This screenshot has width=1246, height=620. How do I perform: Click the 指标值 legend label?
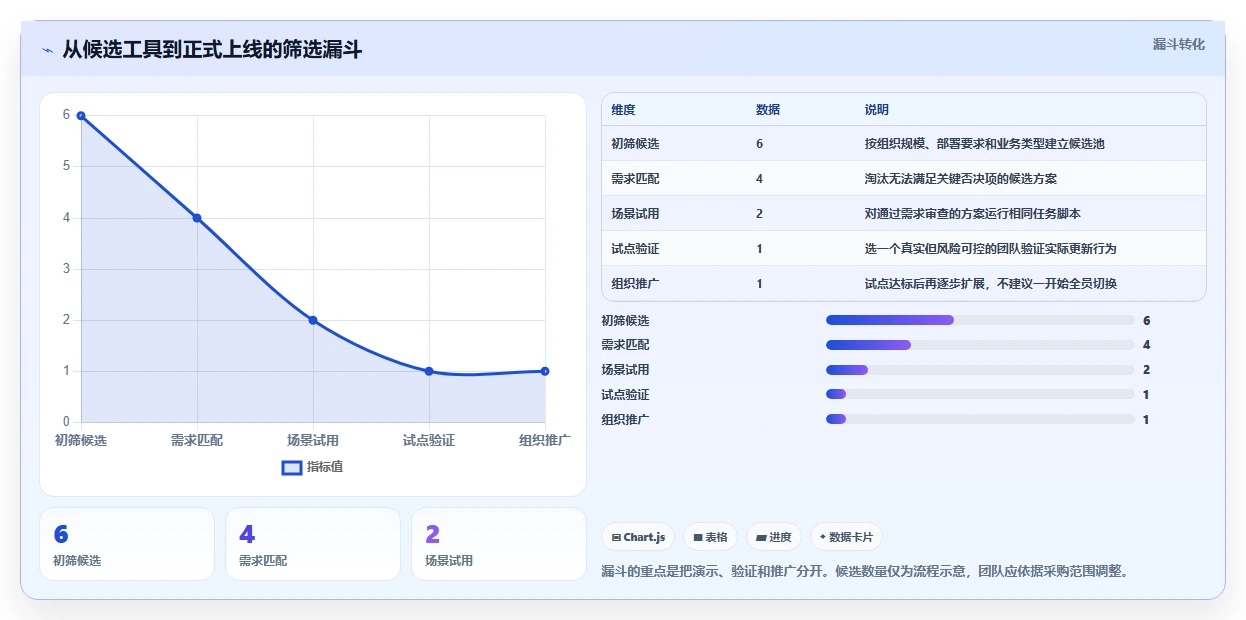tap(325, 467)
